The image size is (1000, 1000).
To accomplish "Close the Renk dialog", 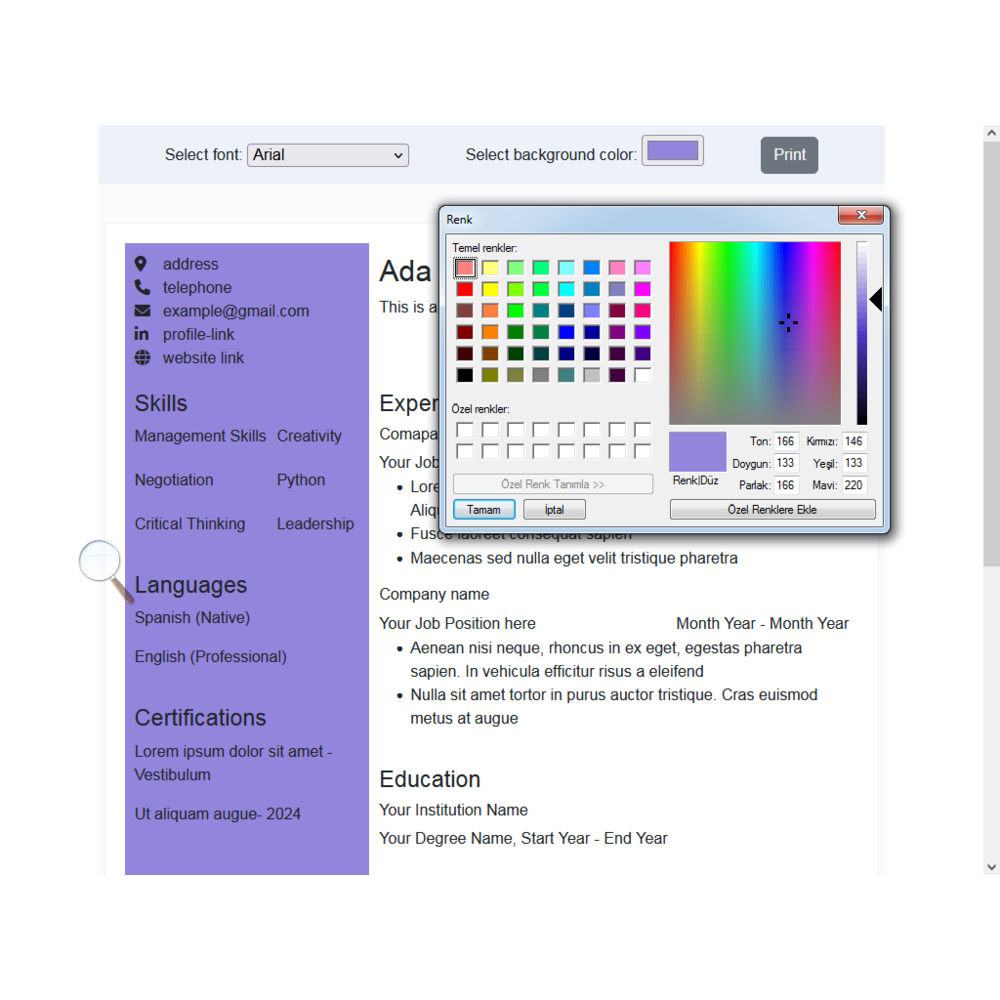I will (x=860, y=216).
